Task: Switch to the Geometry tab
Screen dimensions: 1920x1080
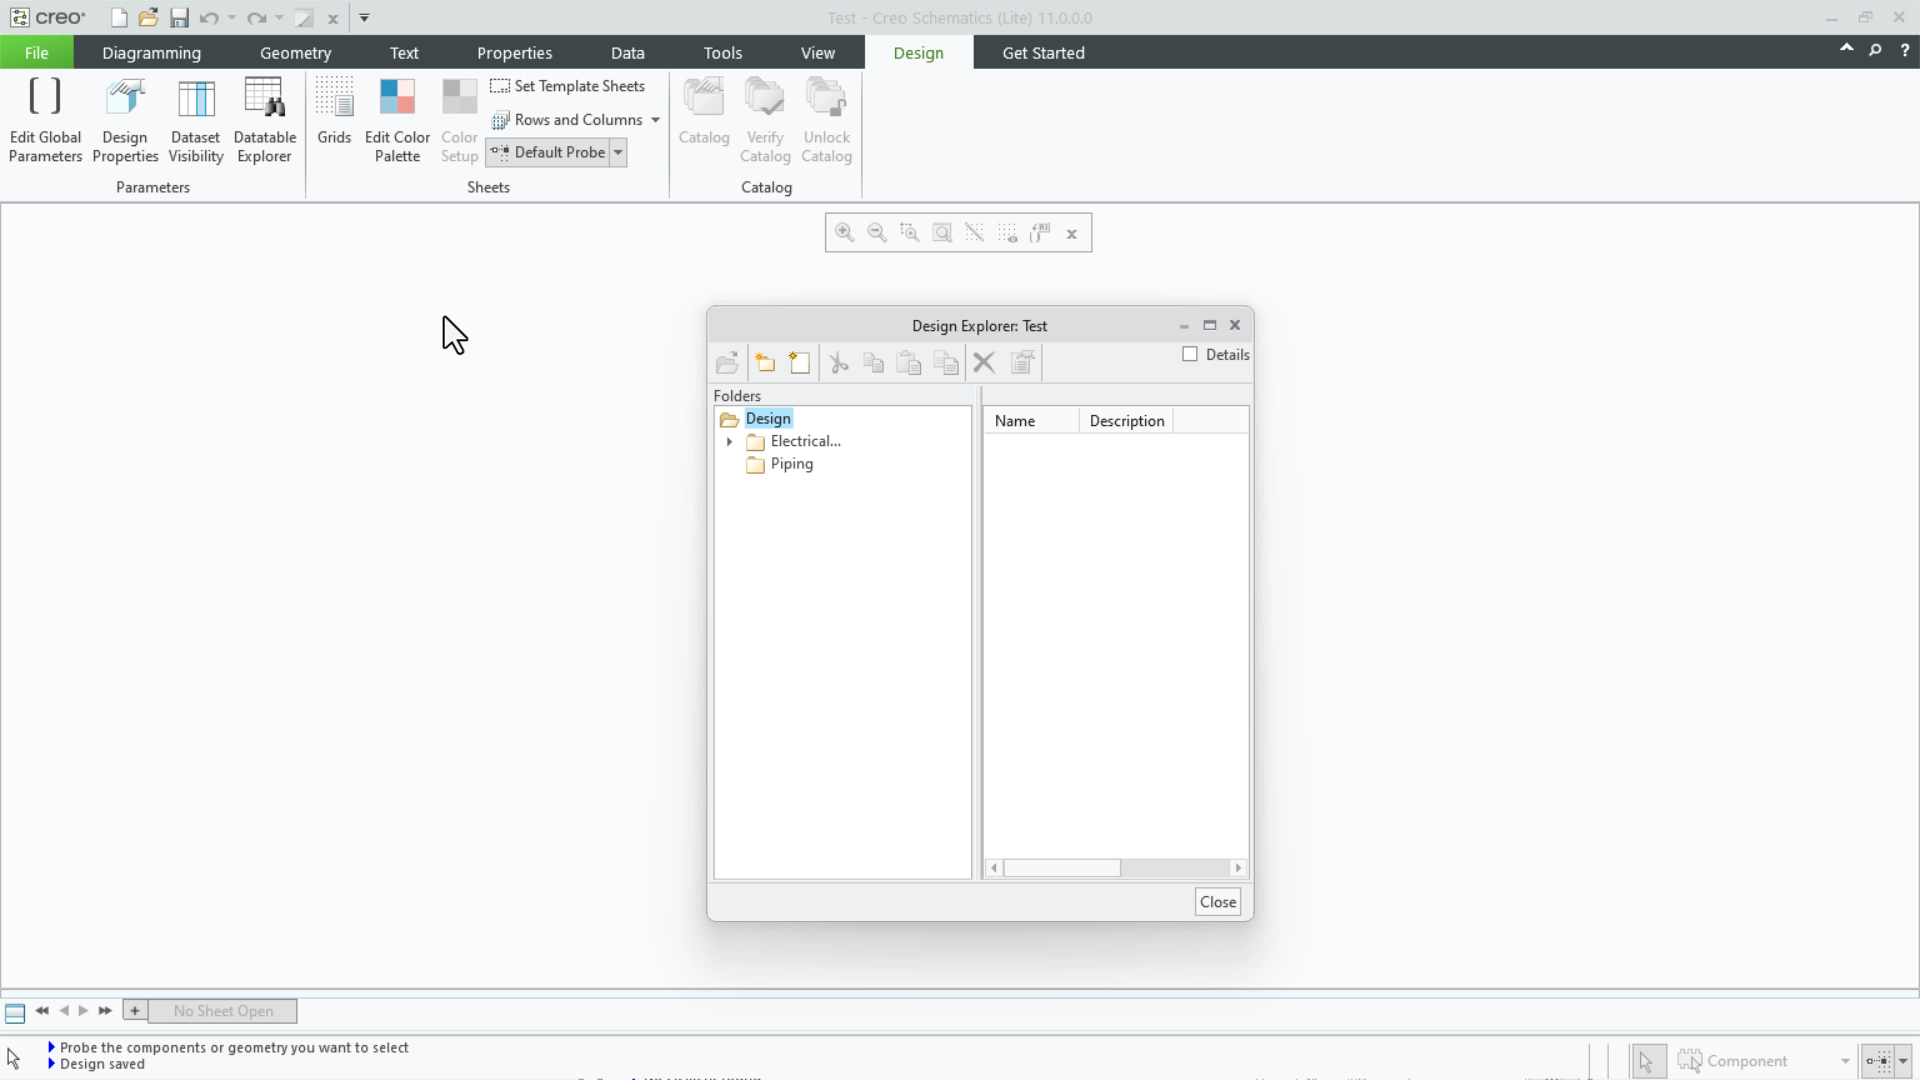Action: (295, 53)
